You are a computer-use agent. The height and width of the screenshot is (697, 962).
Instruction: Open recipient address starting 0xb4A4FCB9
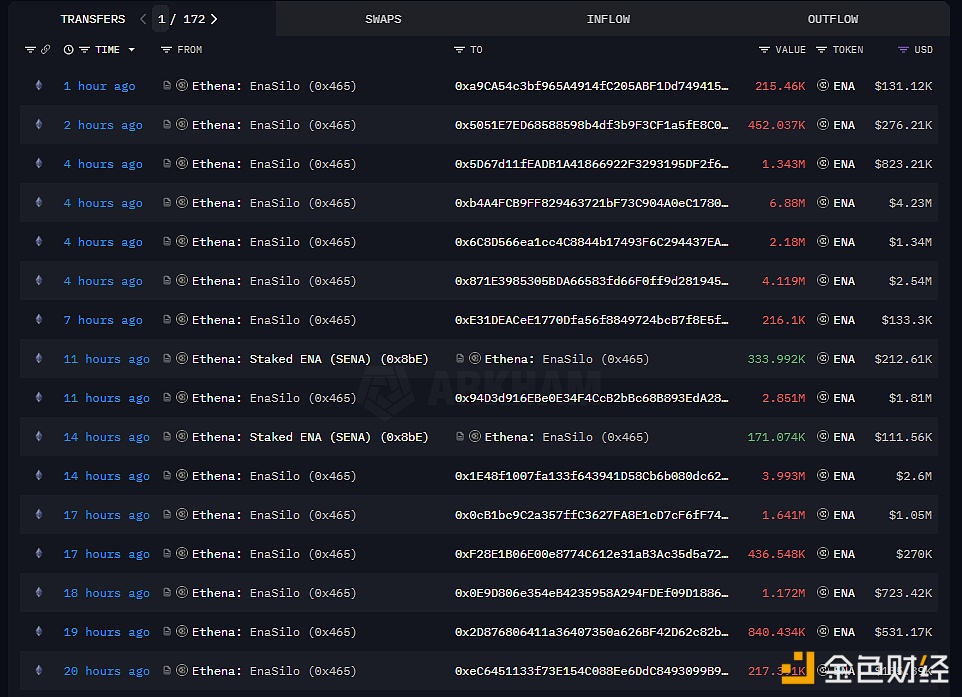point(591,203)
